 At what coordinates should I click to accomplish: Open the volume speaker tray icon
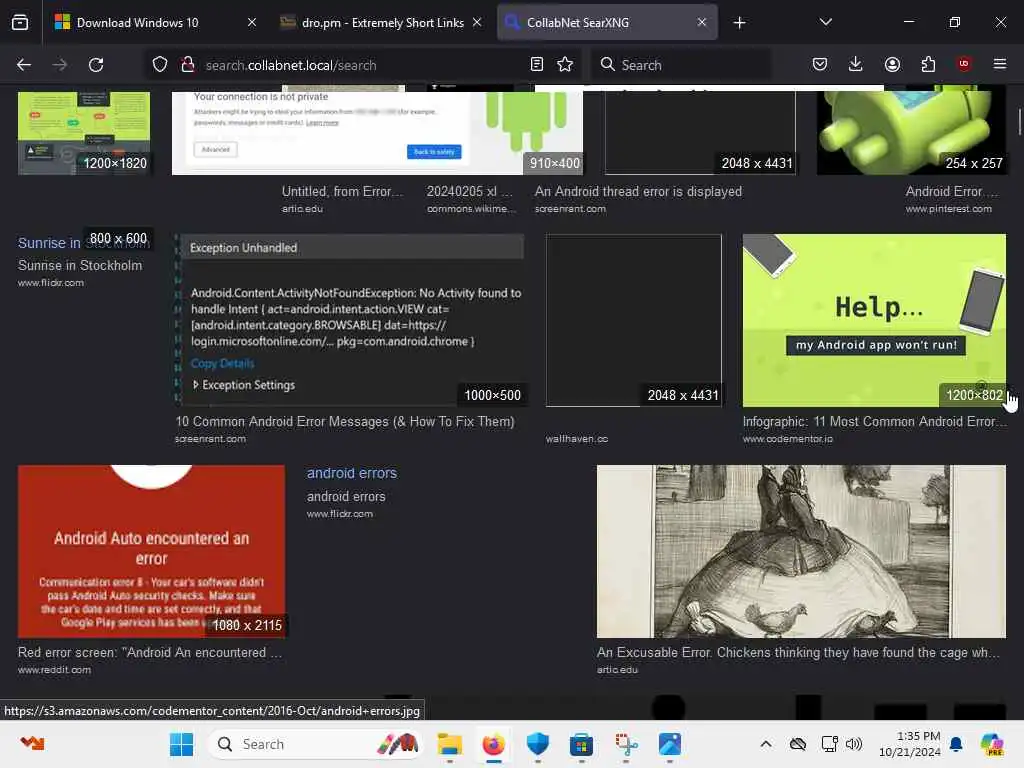click(854, 744)
